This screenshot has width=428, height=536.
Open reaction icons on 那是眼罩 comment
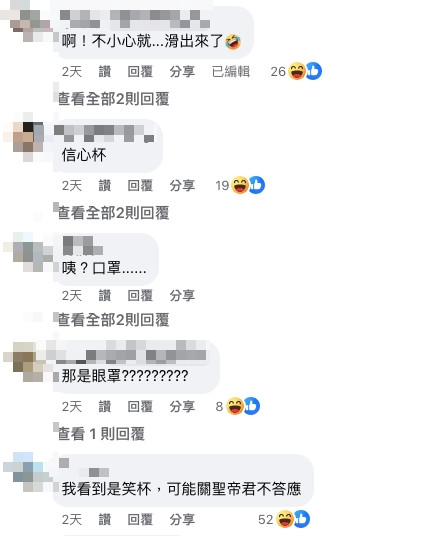238,406
